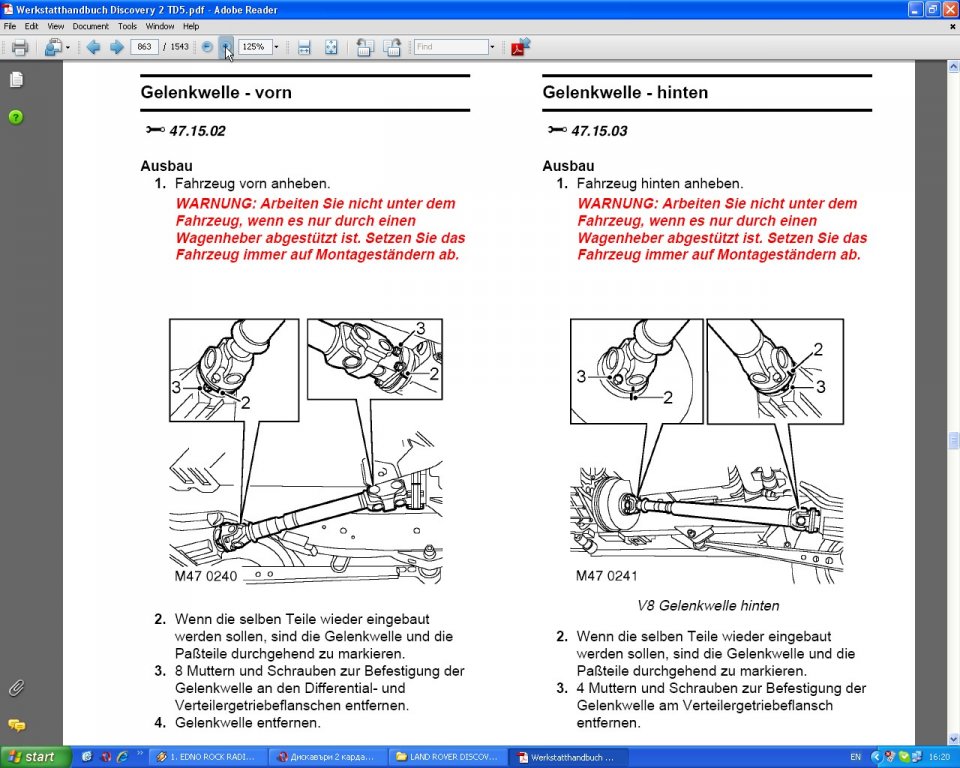Open the Comments panel icon
The image size is (960, 768).
tap(17, 725)
